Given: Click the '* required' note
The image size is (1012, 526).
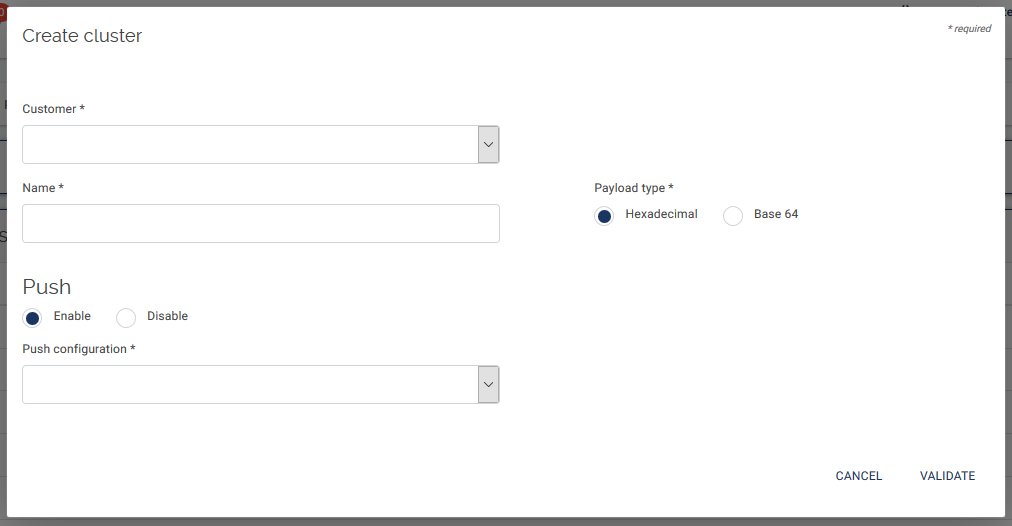Looking at the screenshot, I should (x=969, y=29).
